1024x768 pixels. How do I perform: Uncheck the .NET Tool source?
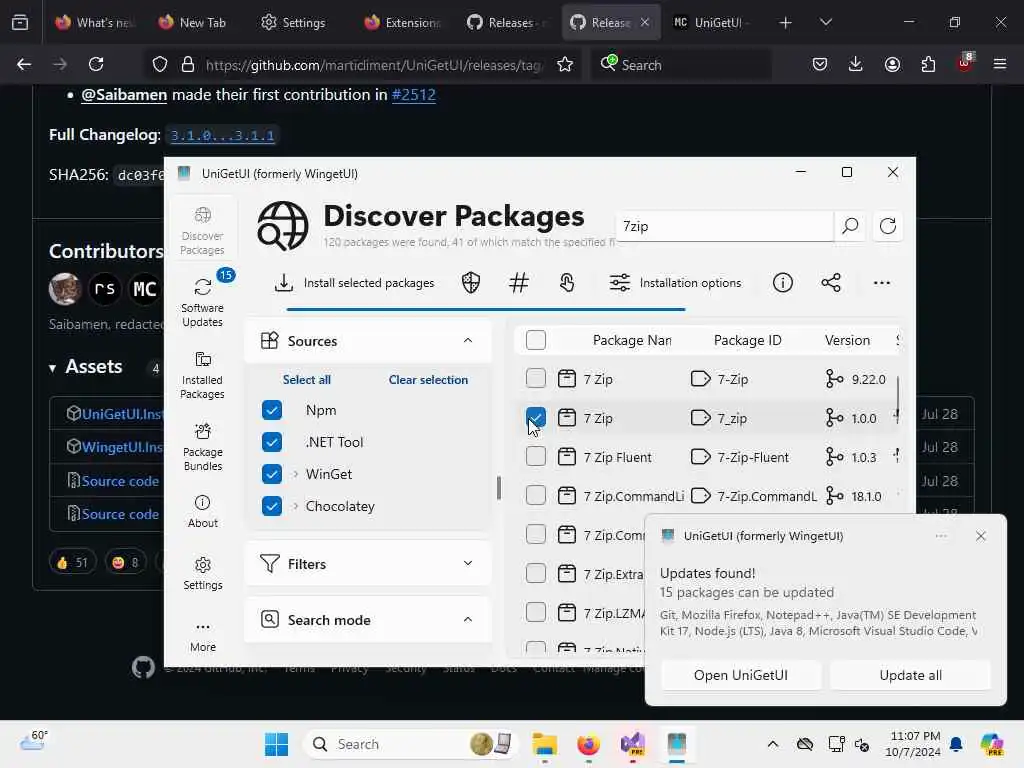[x=272, y=442]
